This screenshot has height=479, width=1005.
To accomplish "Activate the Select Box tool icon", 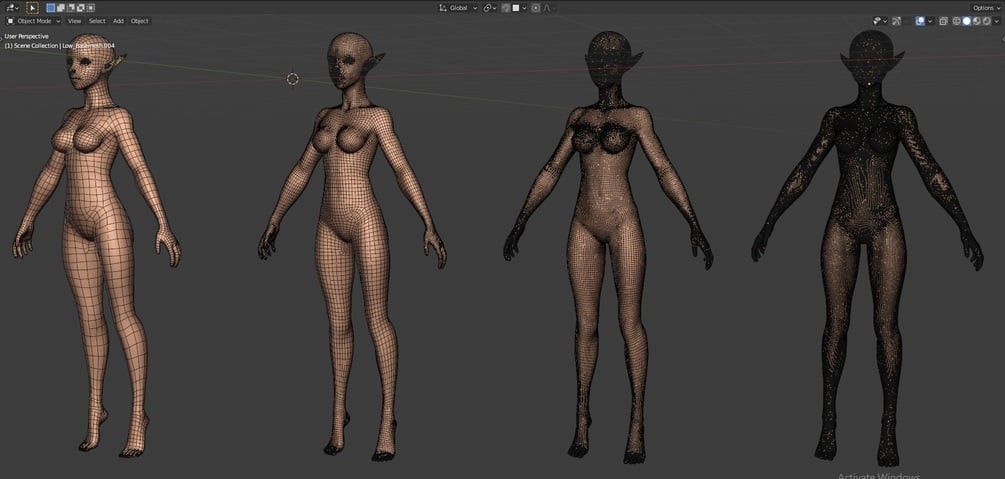I will pyautogui.click(x=33, y=8).
